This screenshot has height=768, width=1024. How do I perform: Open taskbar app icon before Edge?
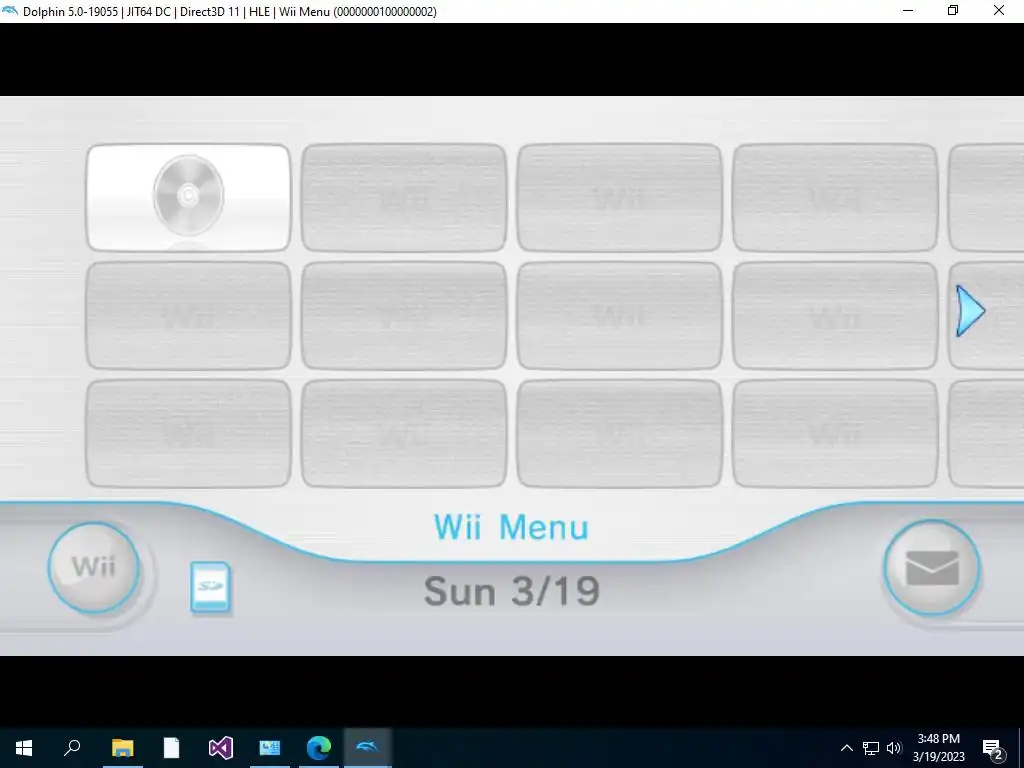[x=270, y=747]
